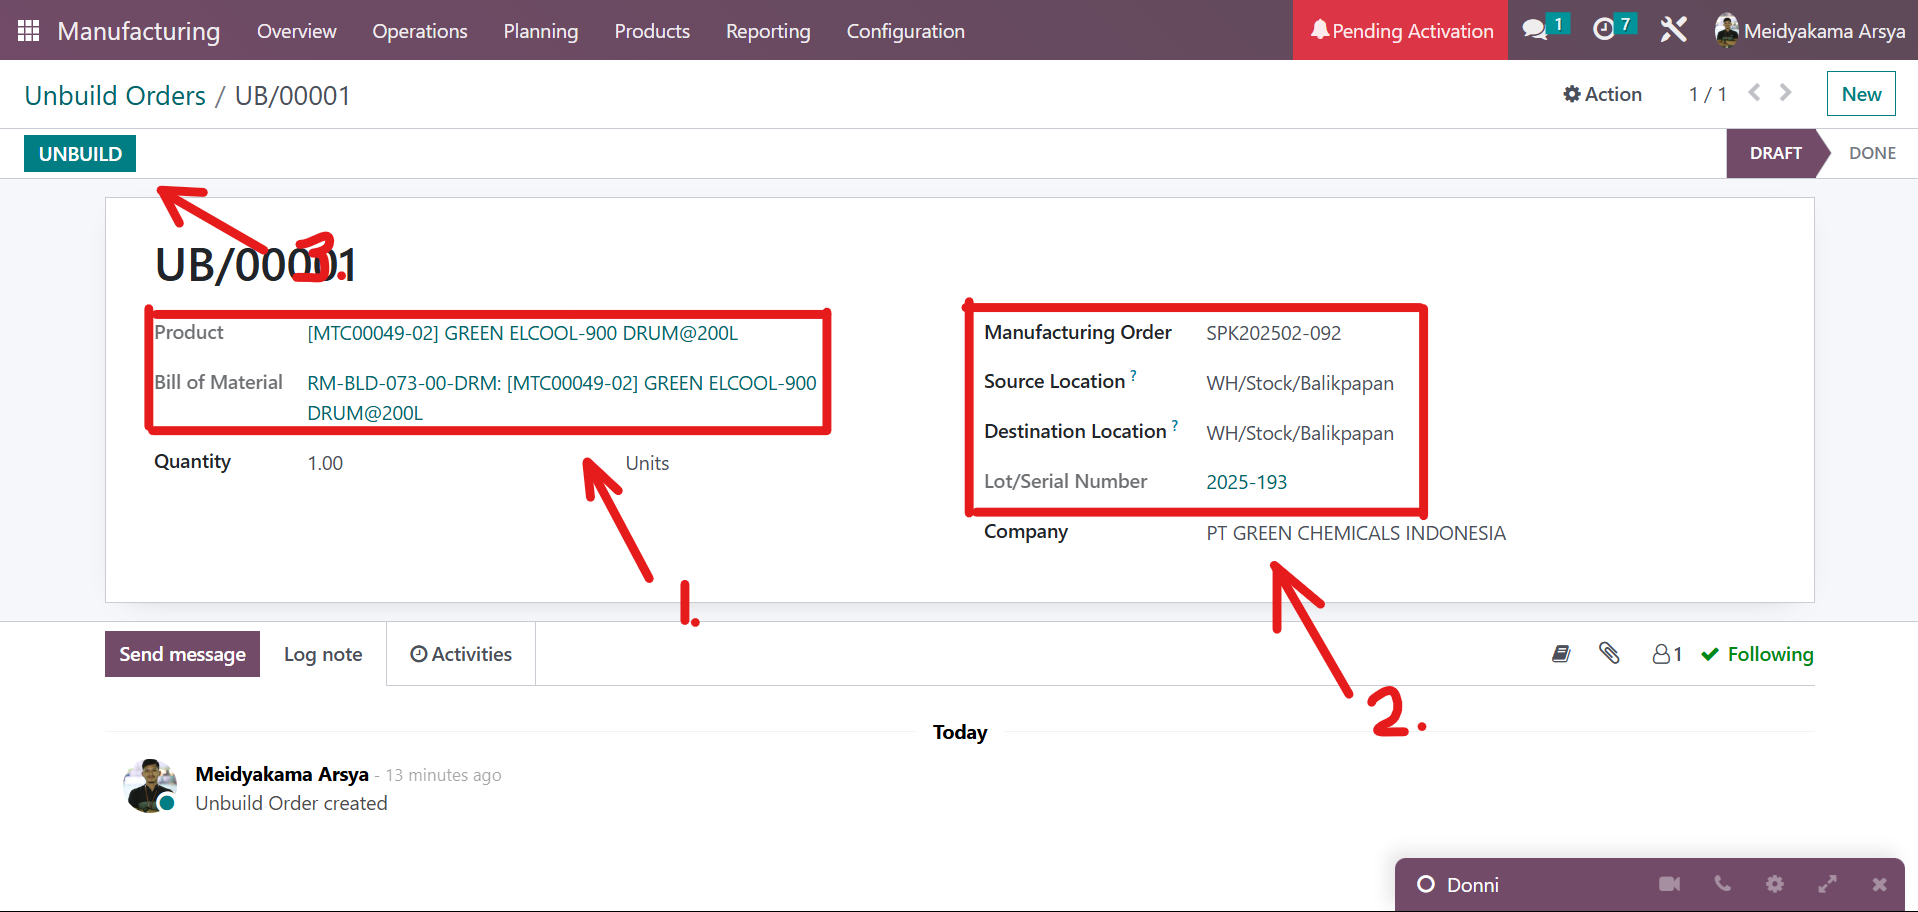Open settings gear in Donni chat
Image resolution: width=1918 pixels, height=912 pixels.
(1774, 884)
